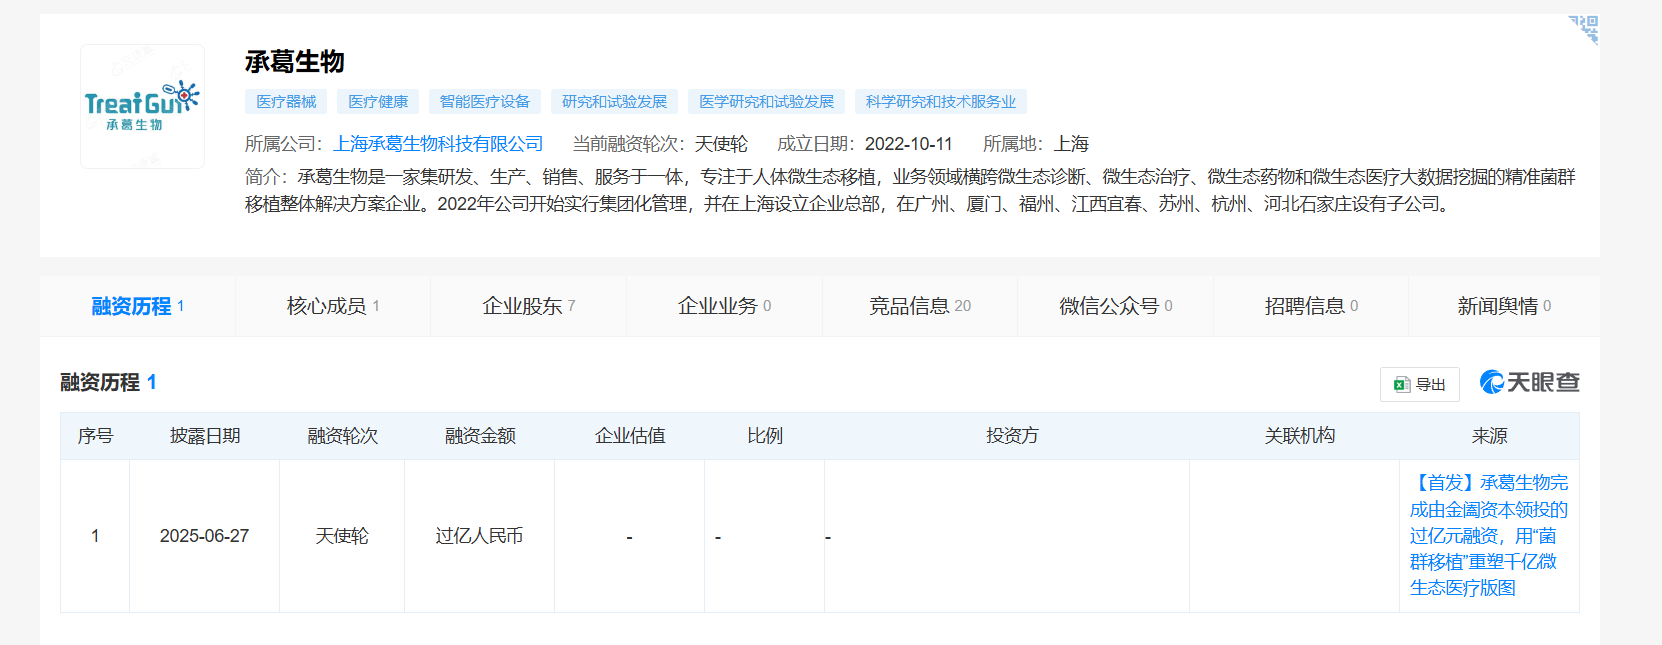Screen dimensions: 1662x645
Task: Switch to the 微信公众号 tab
Action: click(x=1116, y=306)
